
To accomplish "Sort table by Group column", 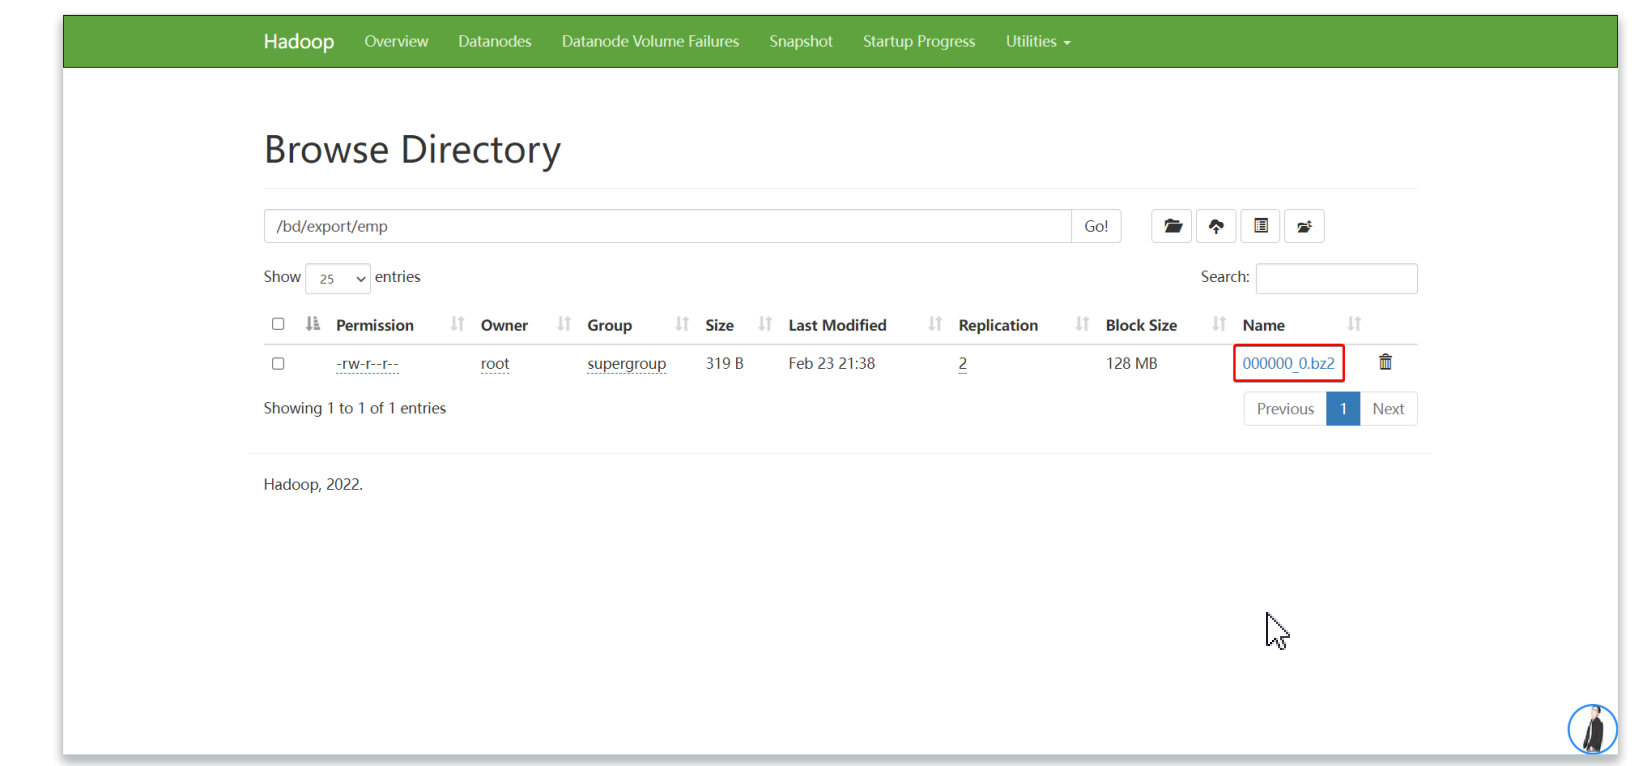I will [609, 325].
